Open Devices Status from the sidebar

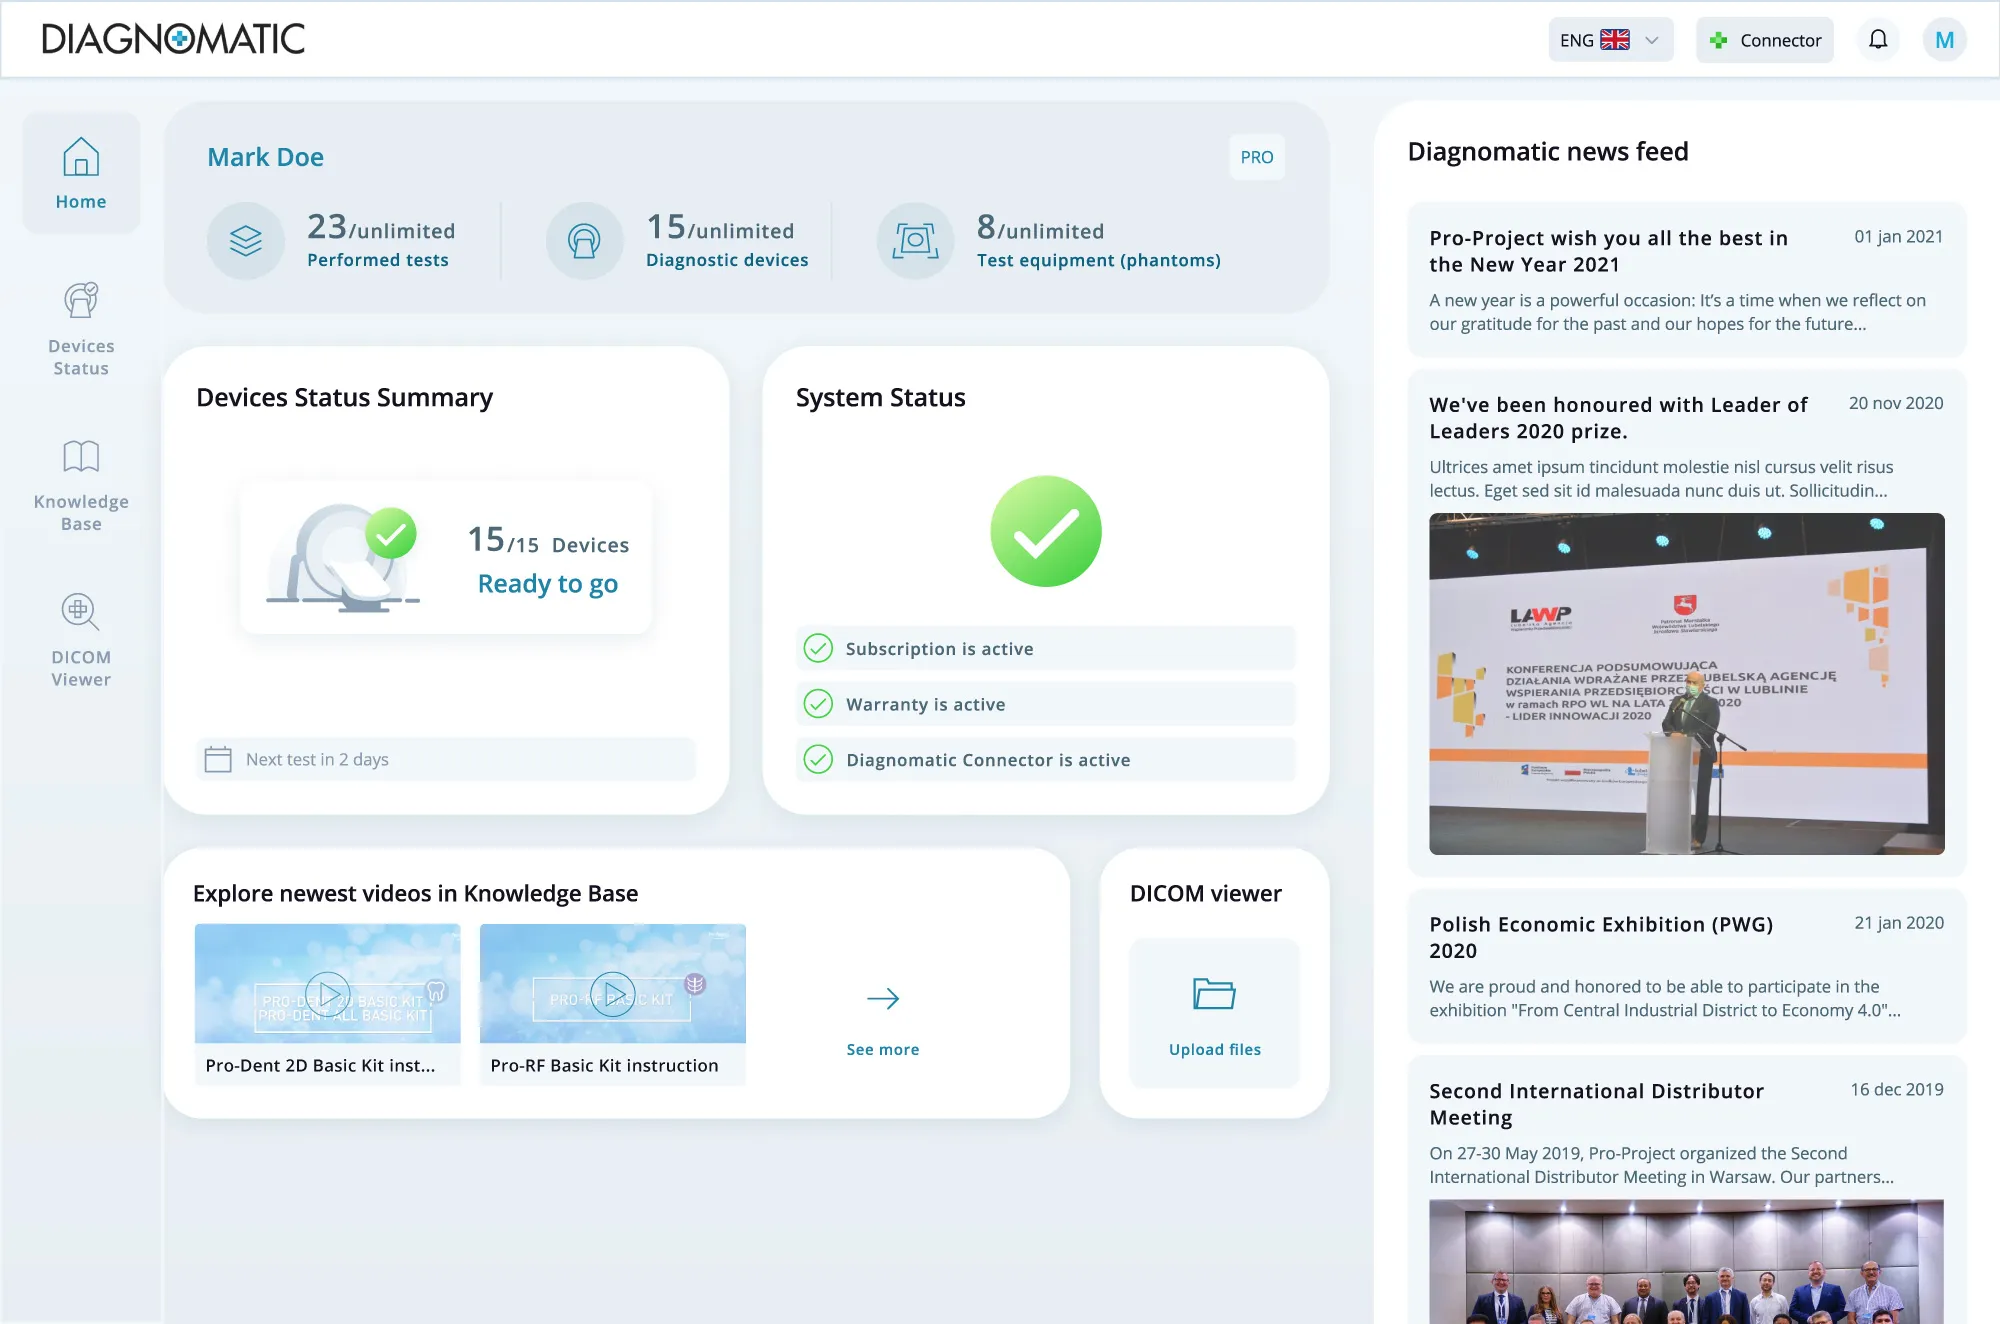[80, 325]
